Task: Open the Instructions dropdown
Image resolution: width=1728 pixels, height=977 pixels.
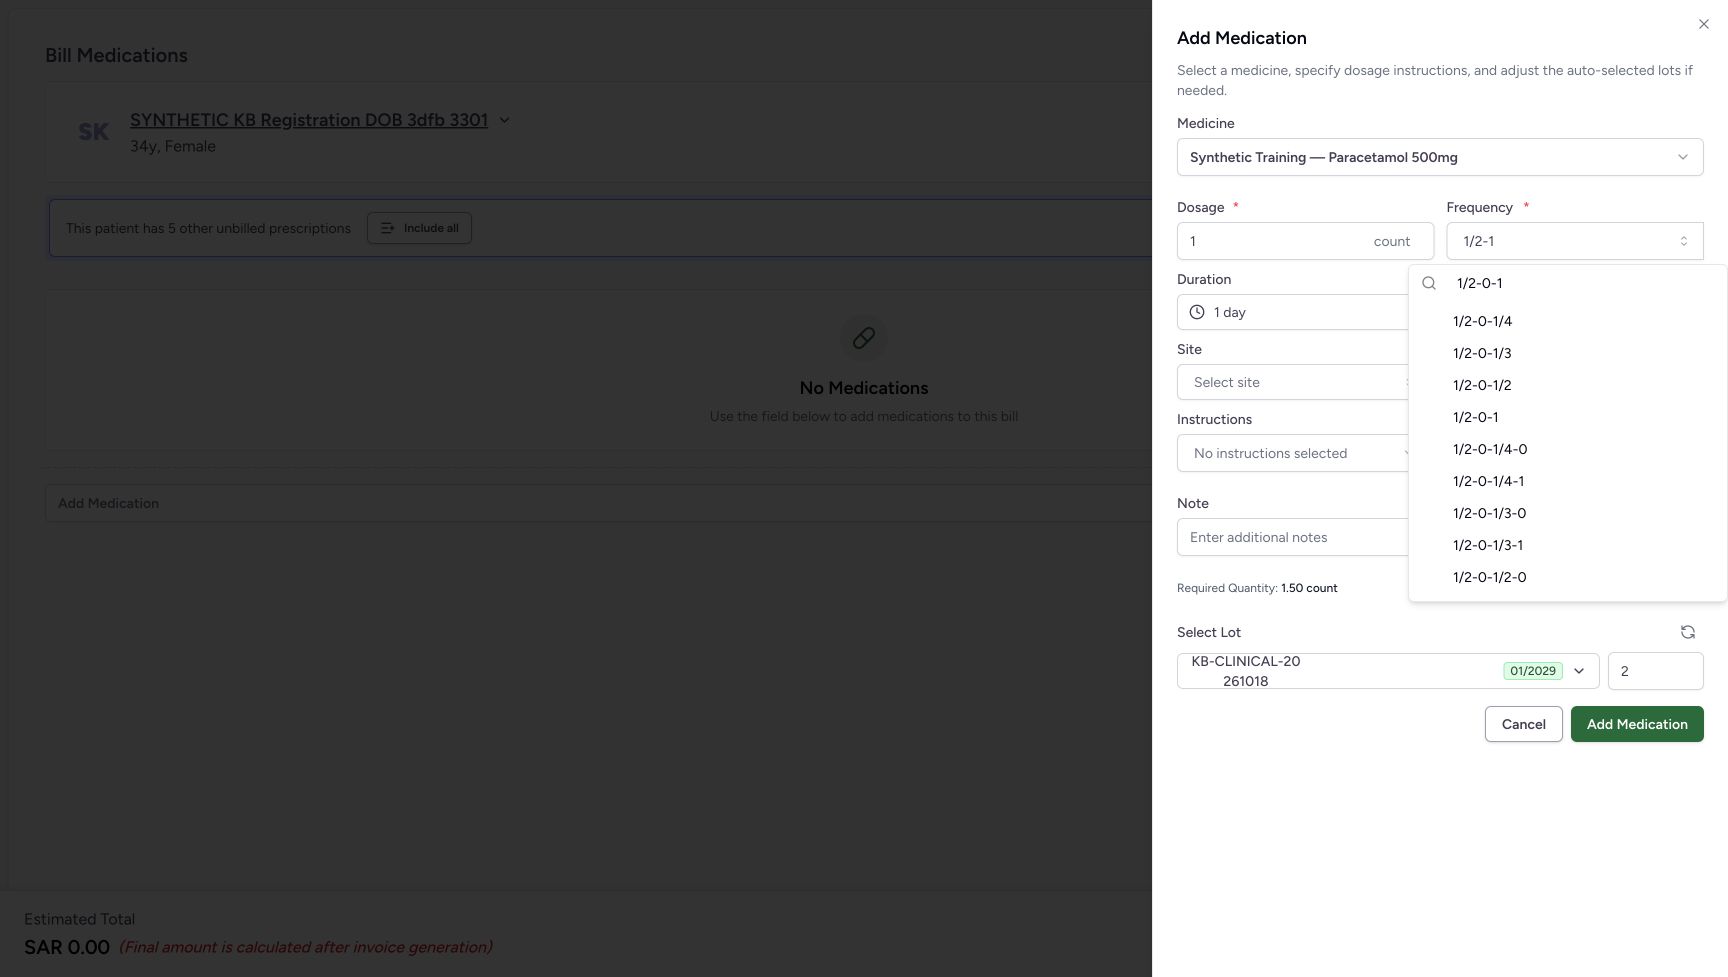Action: 1294,453
